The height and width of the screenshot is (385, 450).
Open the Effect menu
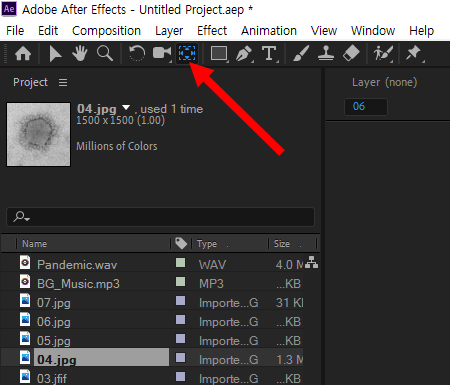click(212, 31)
